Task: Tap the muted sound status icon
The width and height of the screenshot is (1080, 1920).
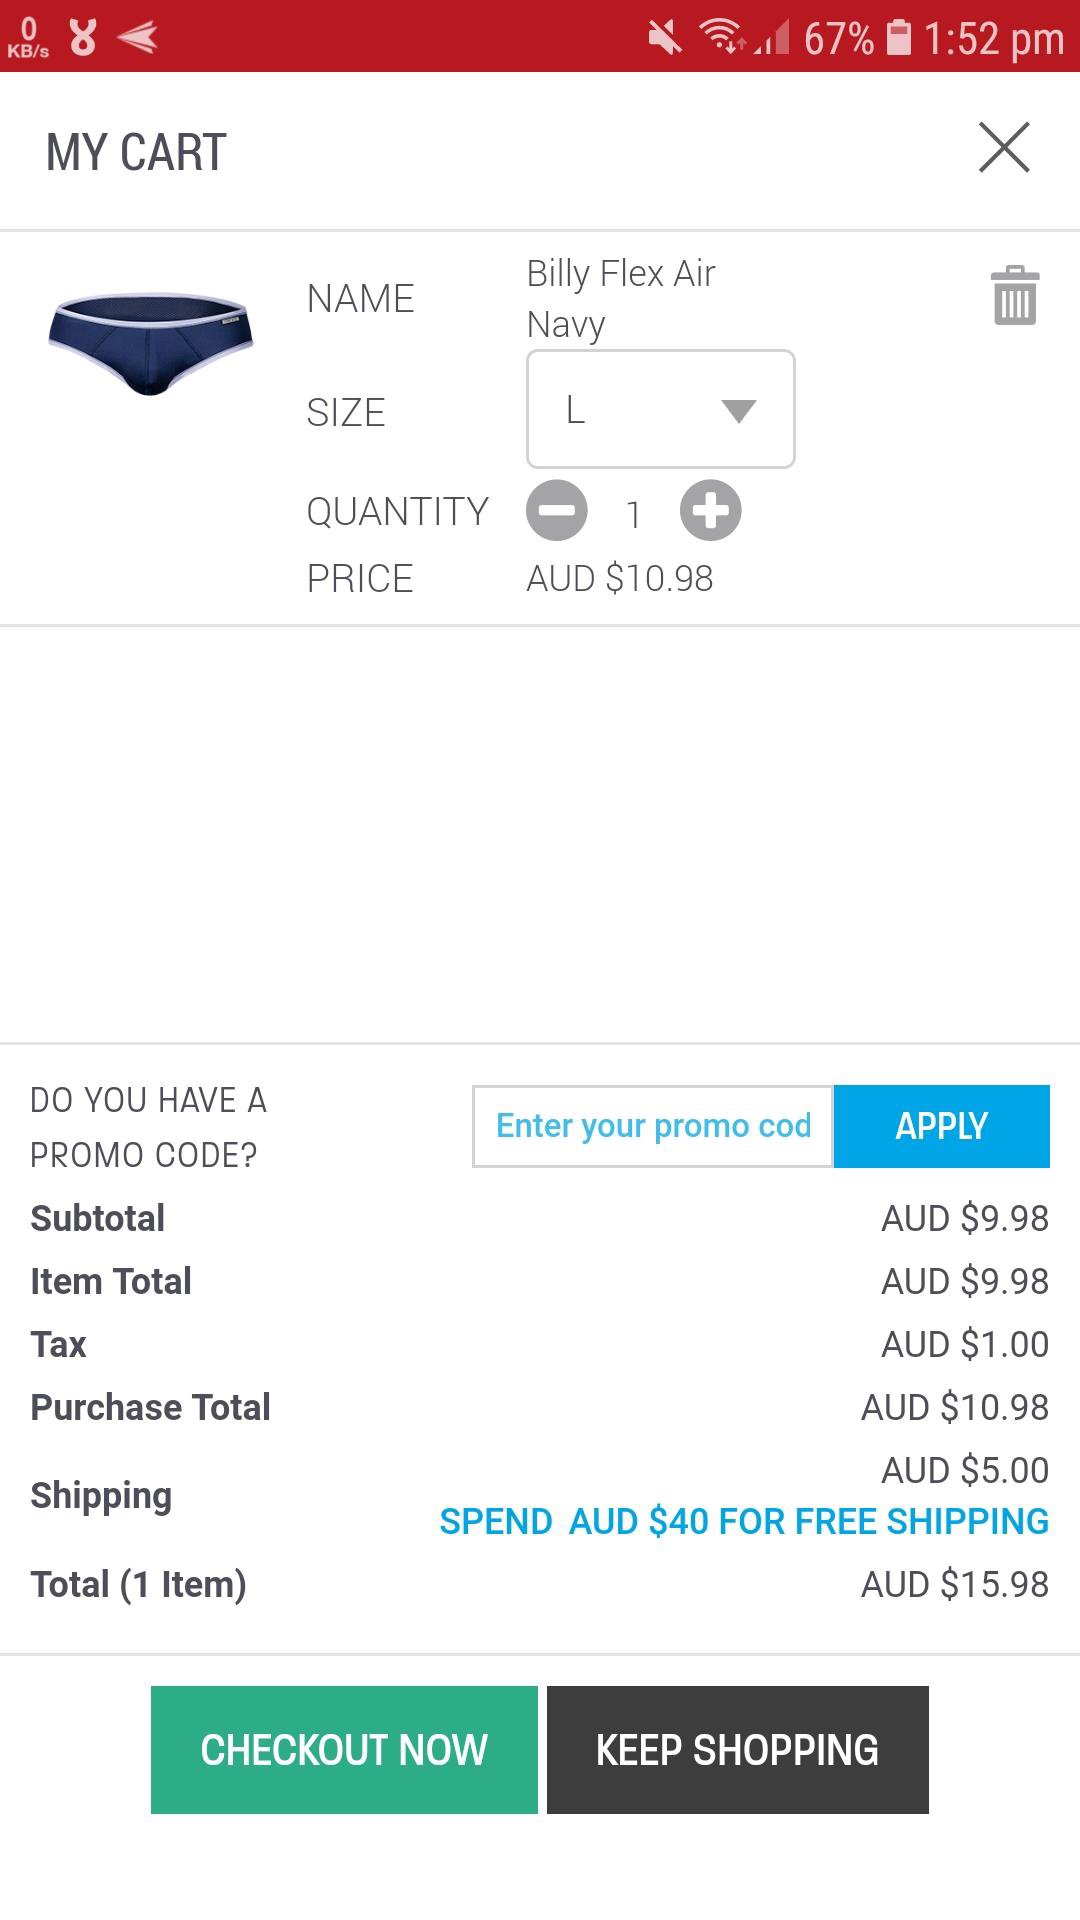Action: (x=664, y=39)
